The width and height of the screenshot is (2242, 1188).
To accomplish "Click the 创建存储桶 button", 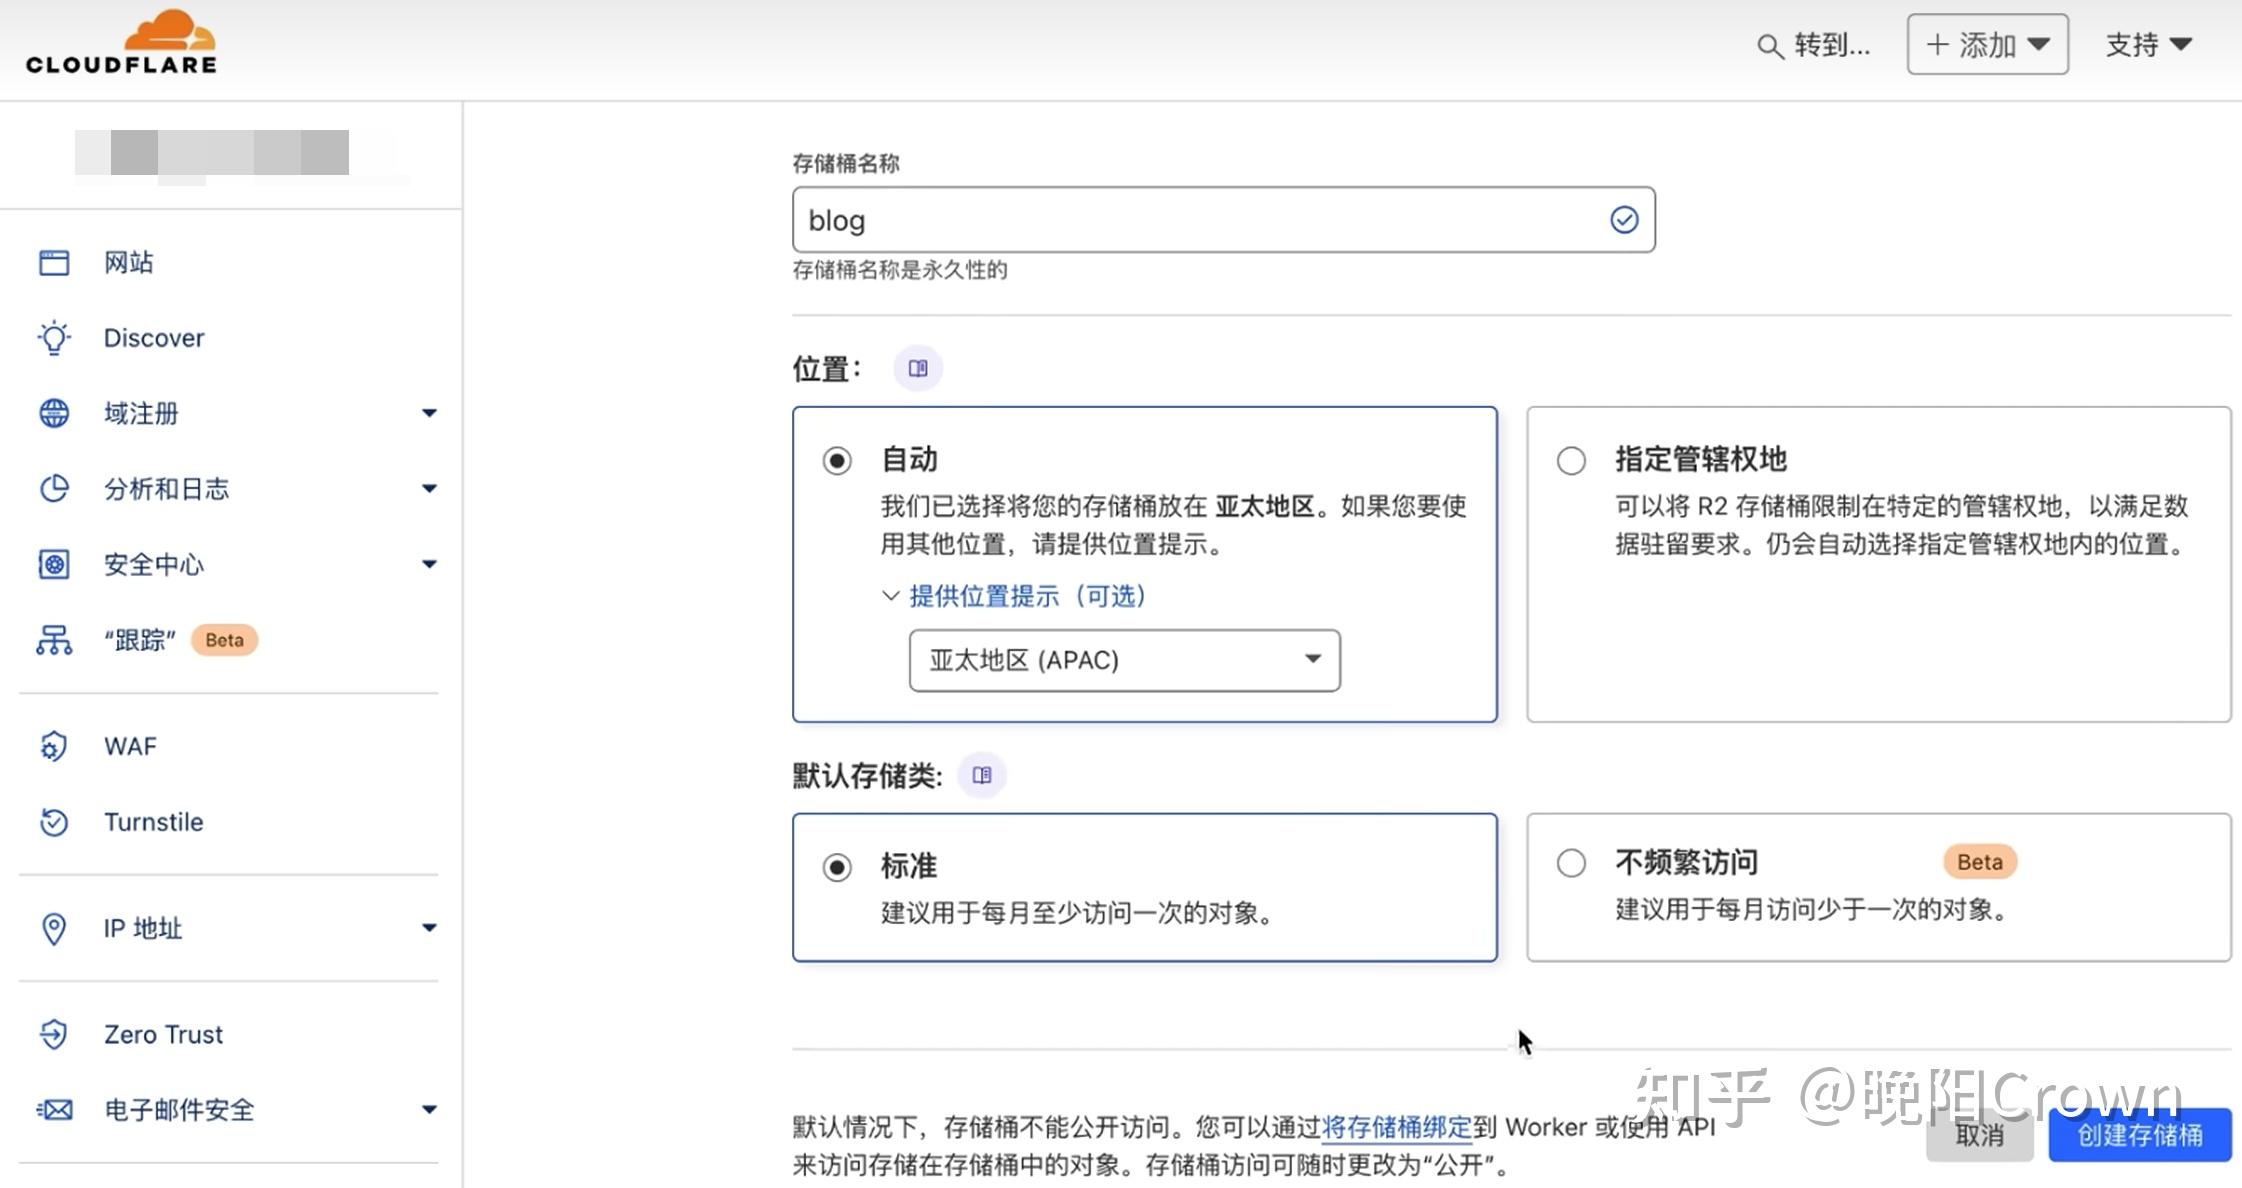I will point(2139,1133).
